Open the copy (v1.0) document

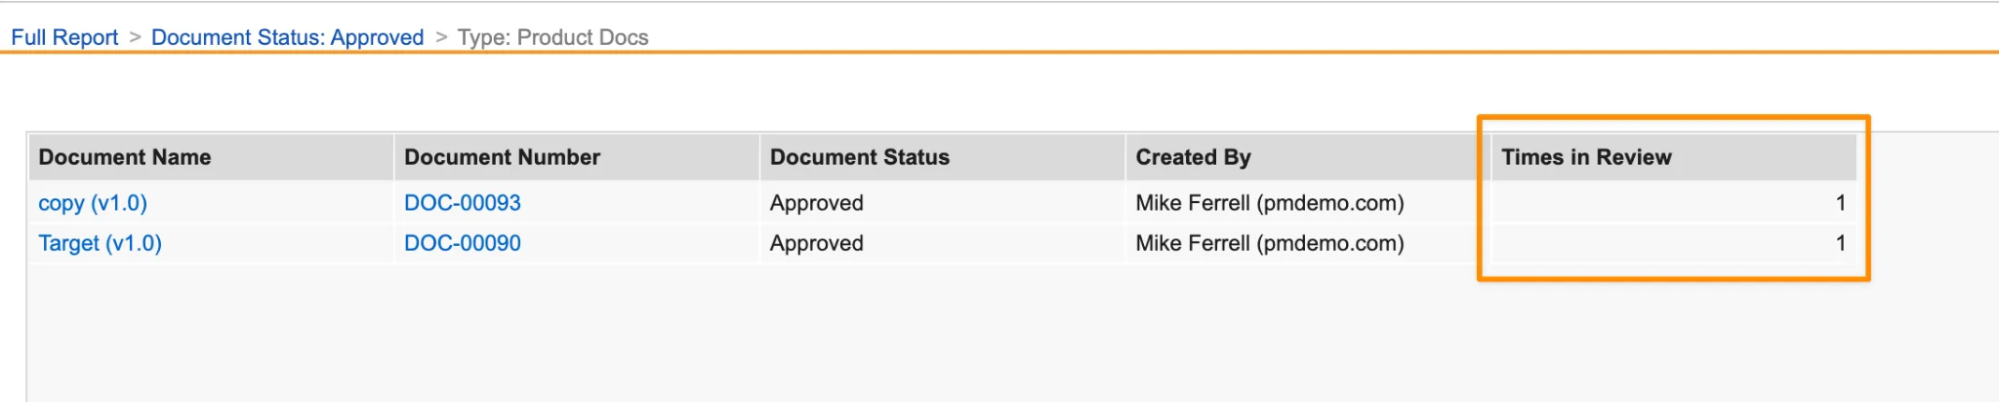[x=93, y=203]
